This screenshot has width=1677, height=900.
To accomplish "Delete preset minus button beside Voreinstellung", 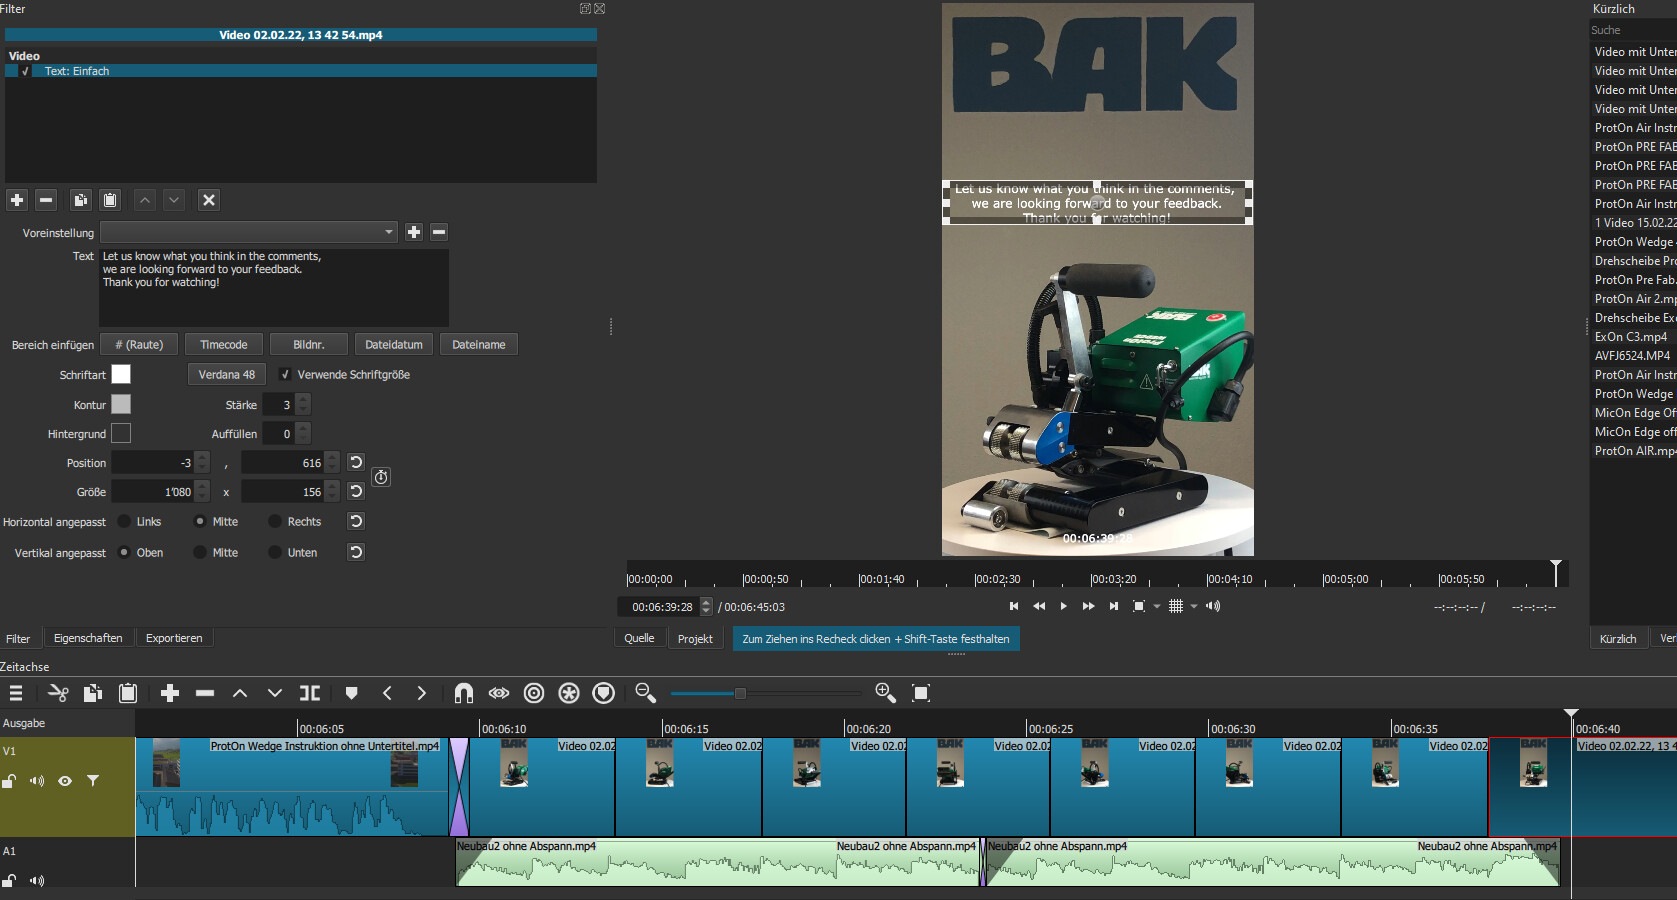I will (439, 232).
